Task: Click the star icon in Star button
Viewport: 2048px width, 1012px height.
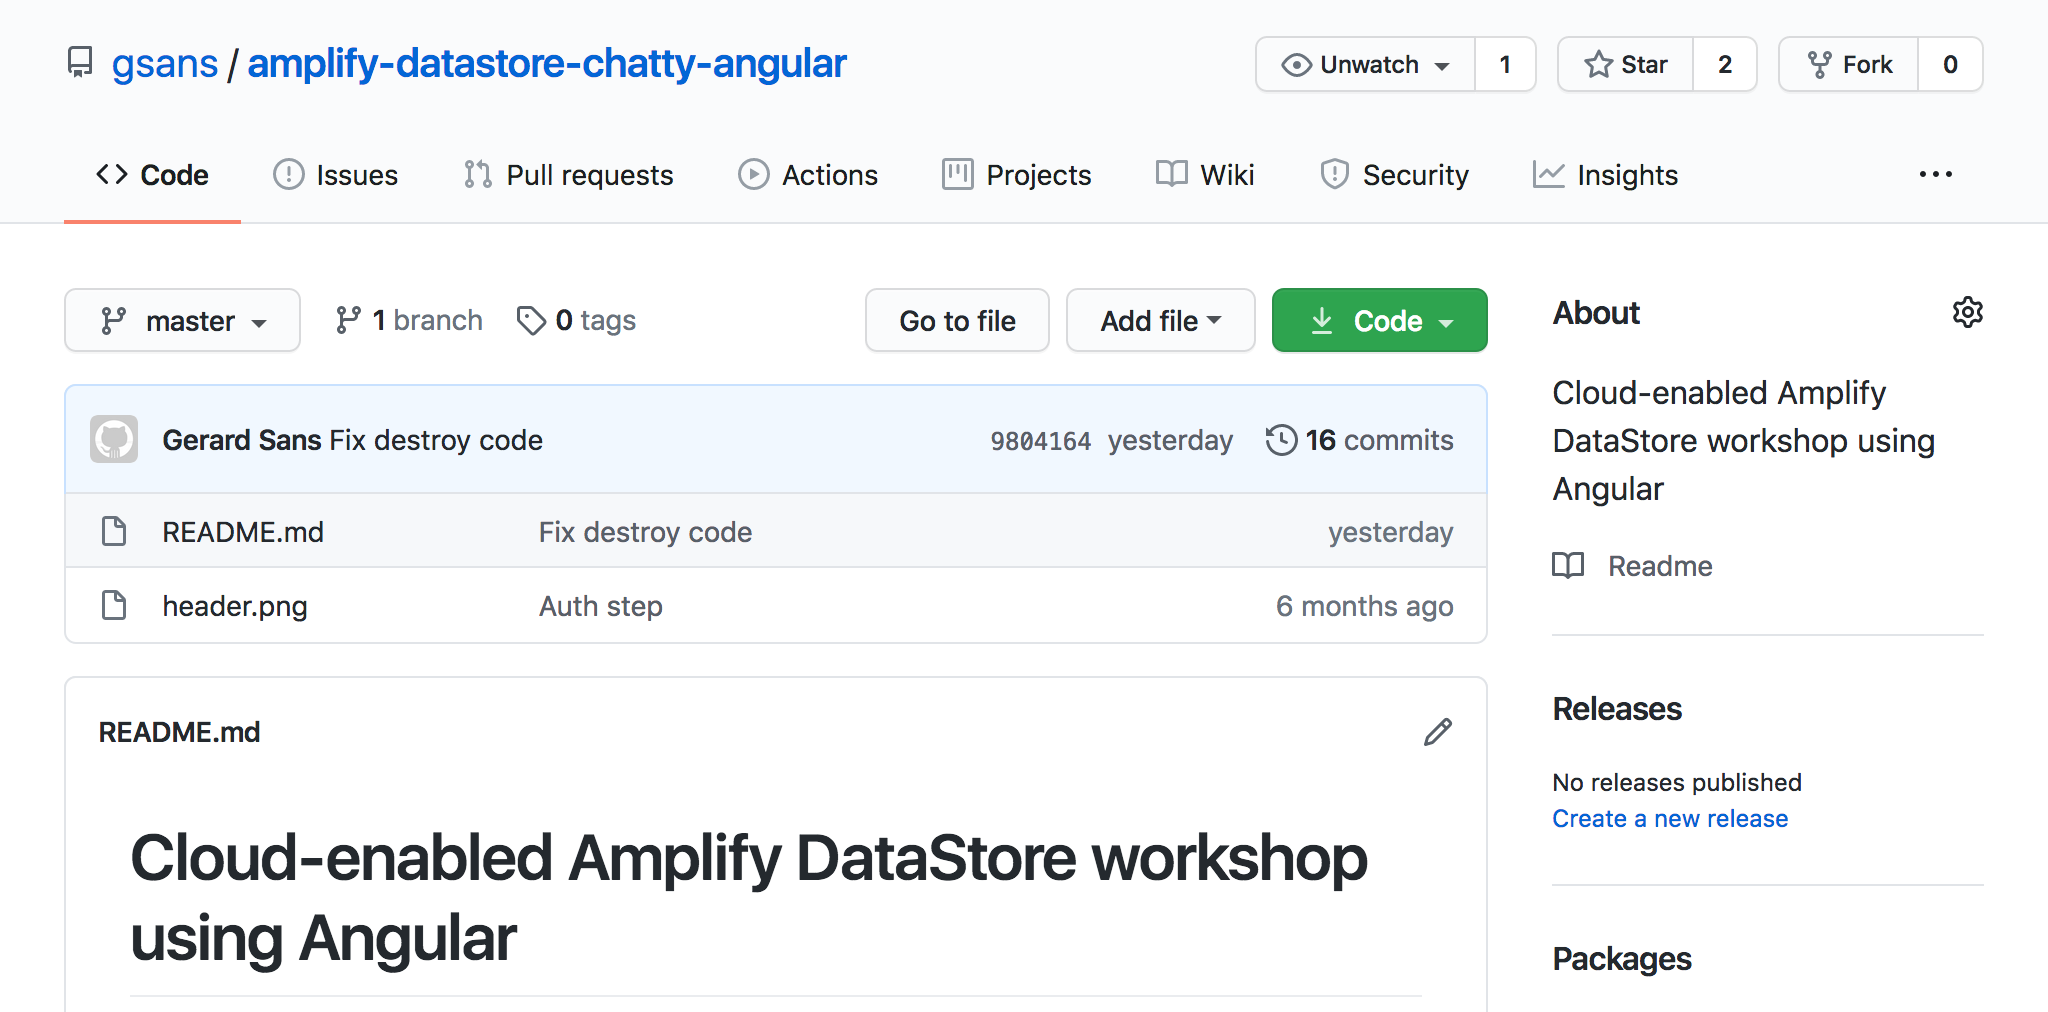Action: [1598, 64]
